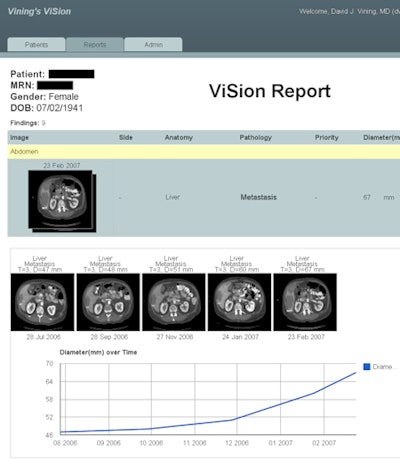The image size is (400, 460).
Task: Click the Priority column header
Action: point(327,137)
